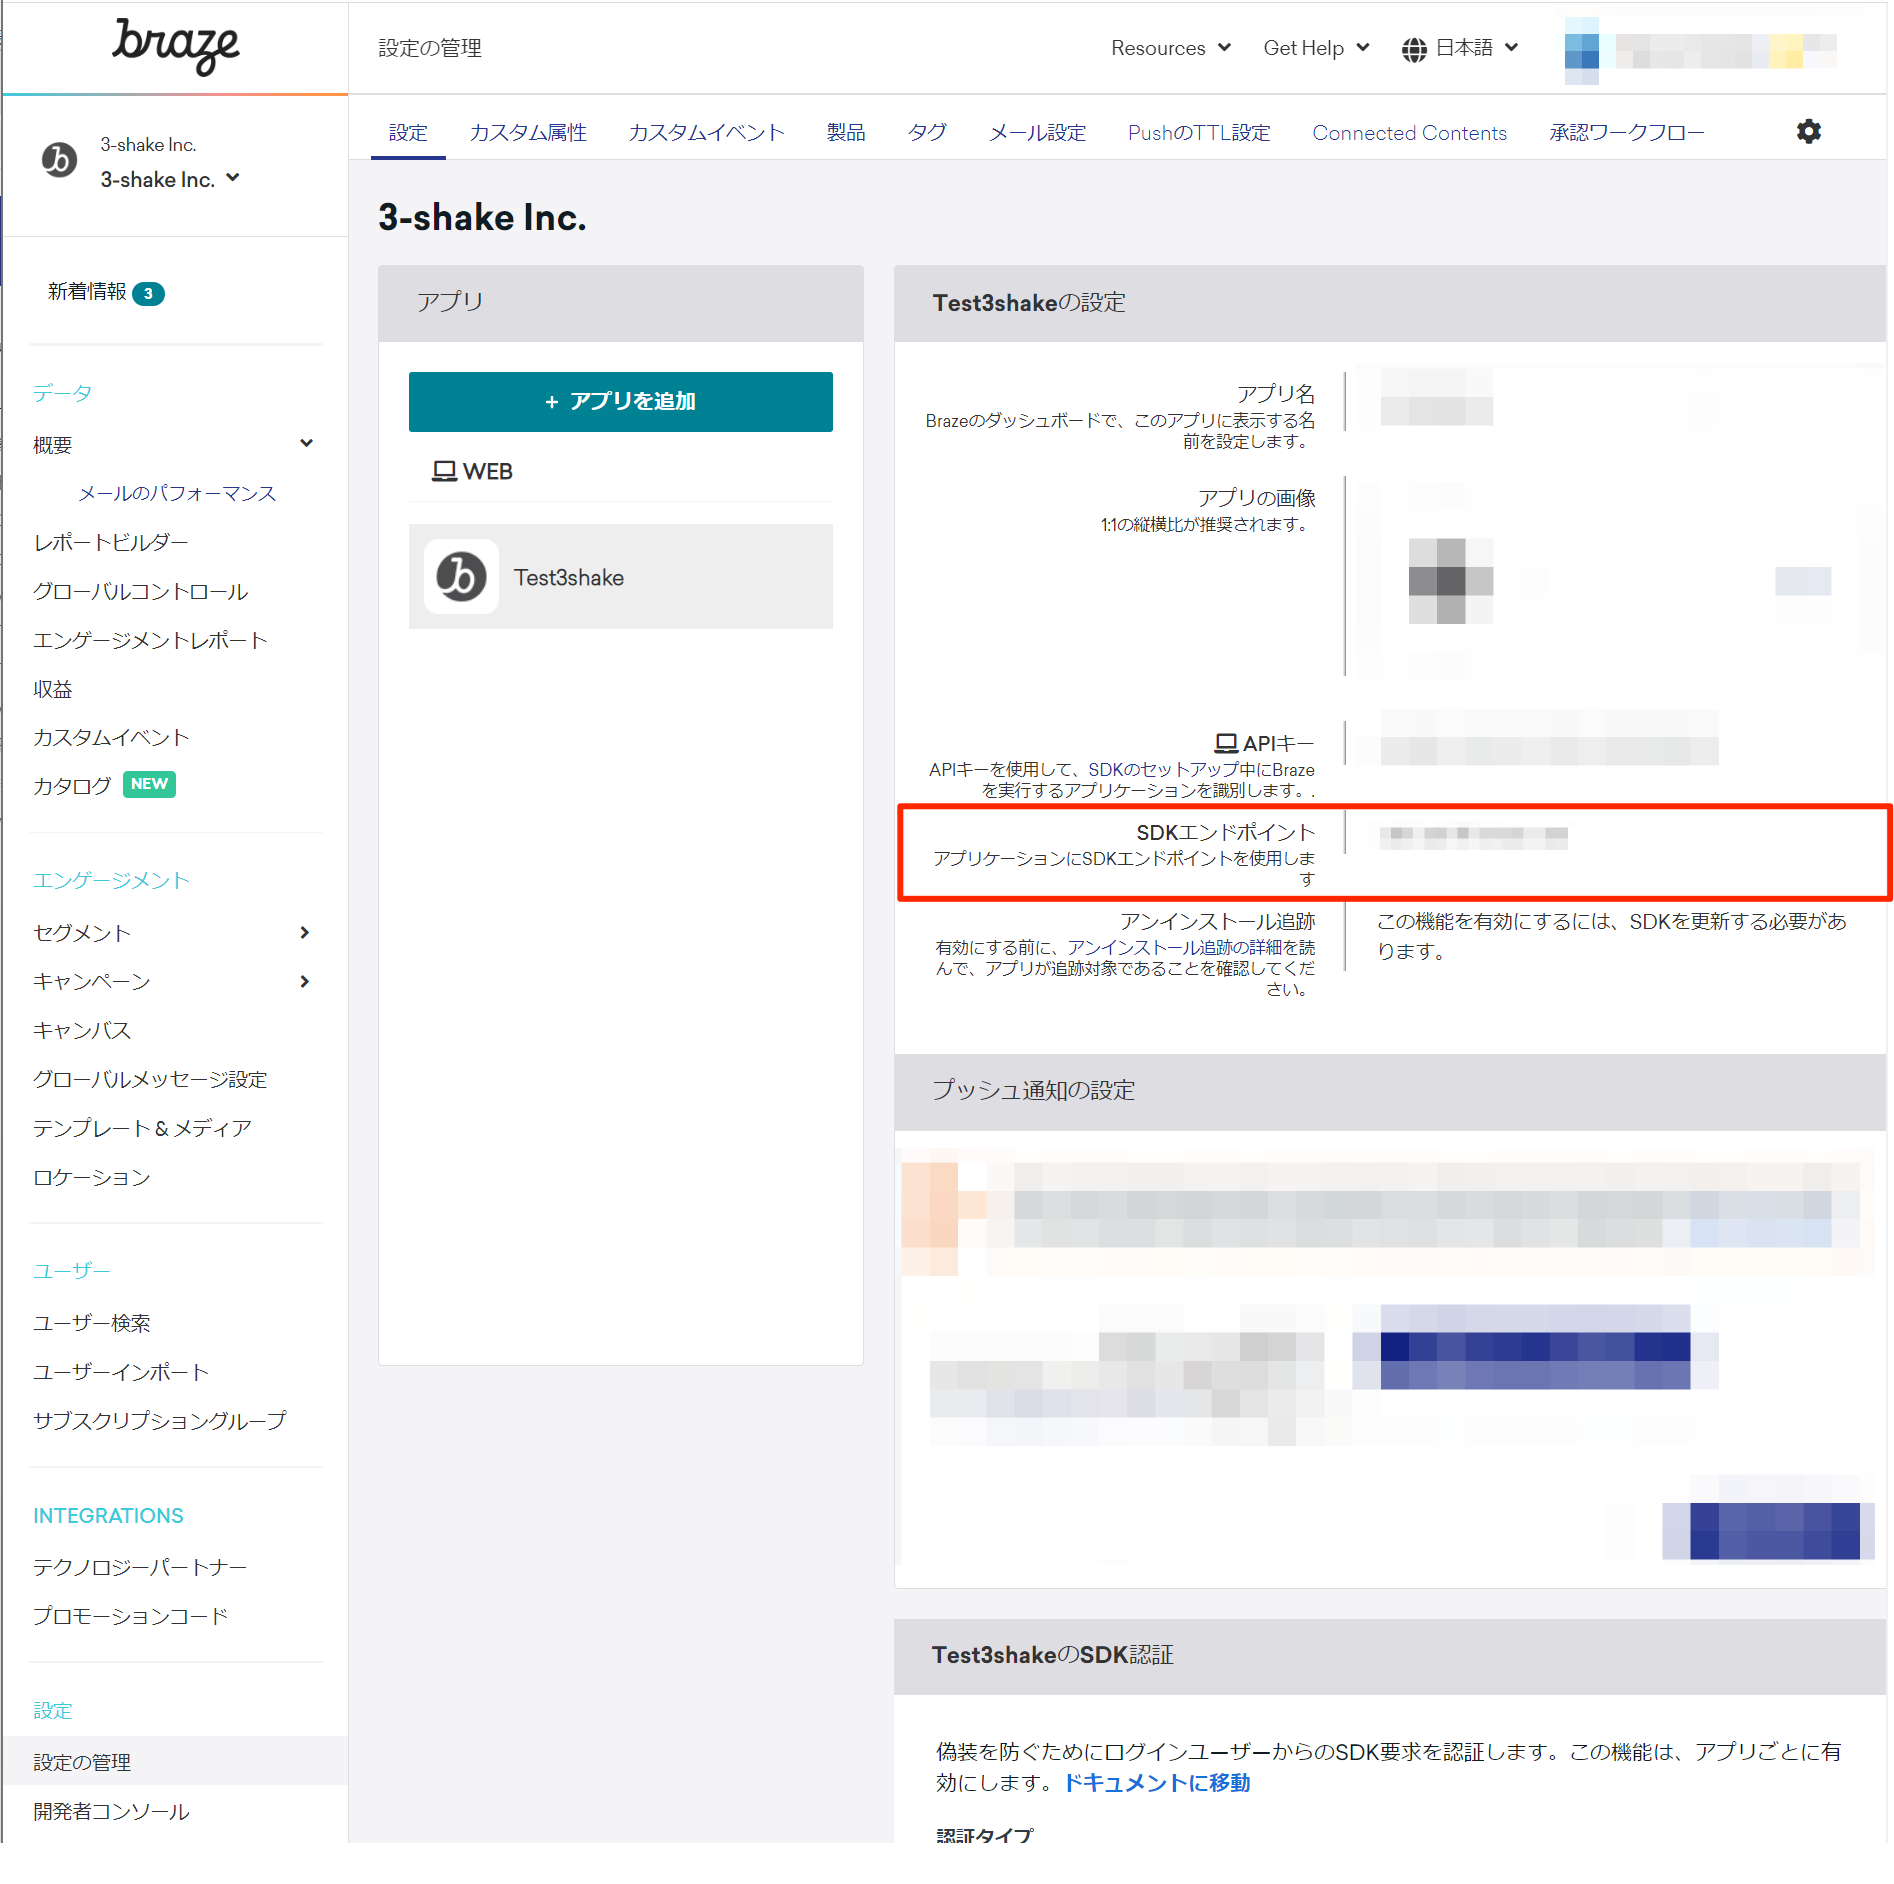Switch to the 設定 tab

[408, 133]
